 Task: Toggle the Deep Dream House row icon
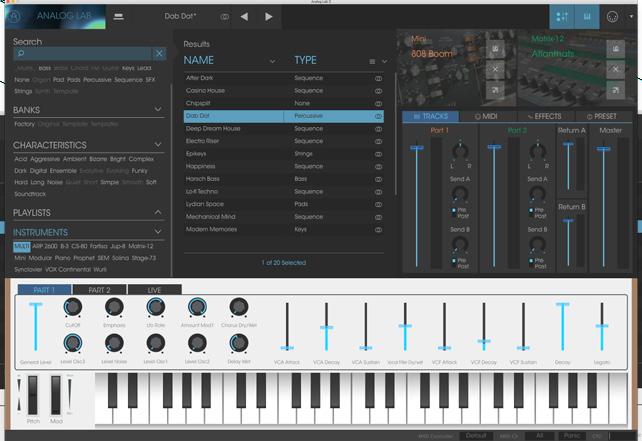(378, 129)
